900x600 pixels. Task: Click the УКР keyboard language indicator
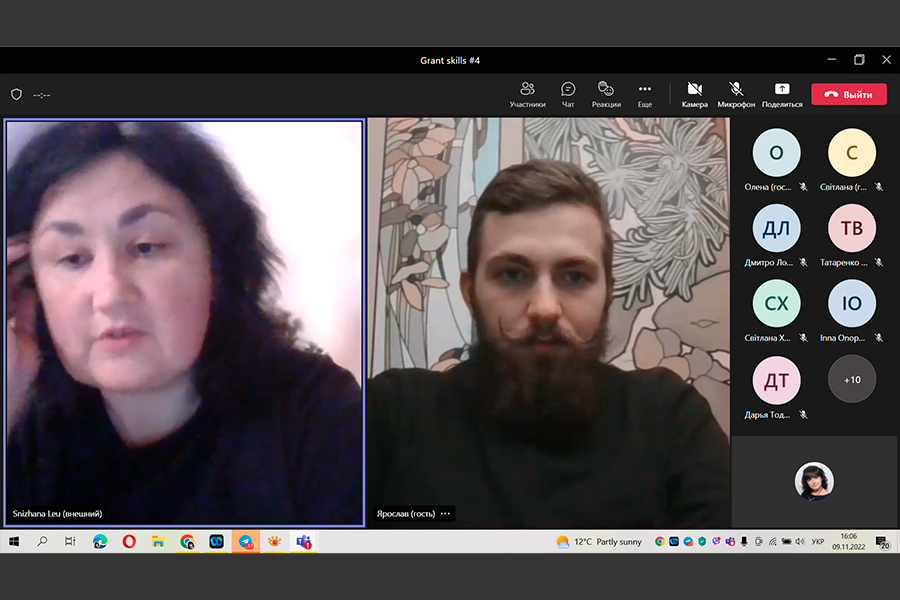[818, 541]
